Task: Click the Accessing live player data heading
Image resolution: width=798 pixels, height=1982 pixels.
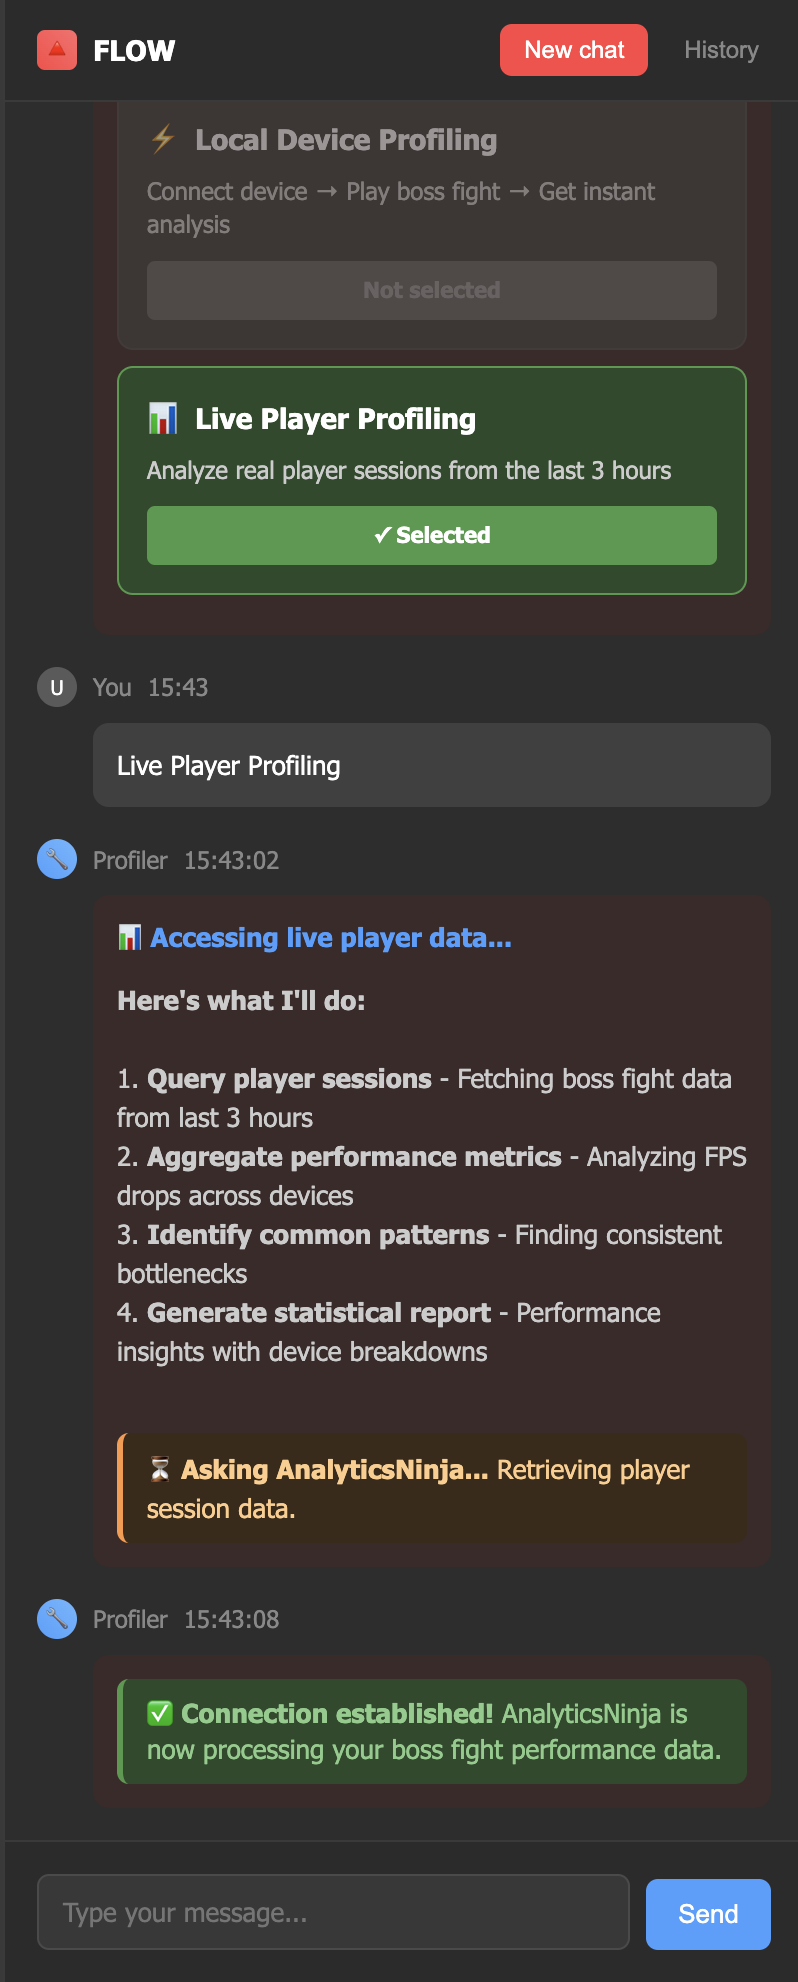Action: pyautogui.click(x=330, y=937)
